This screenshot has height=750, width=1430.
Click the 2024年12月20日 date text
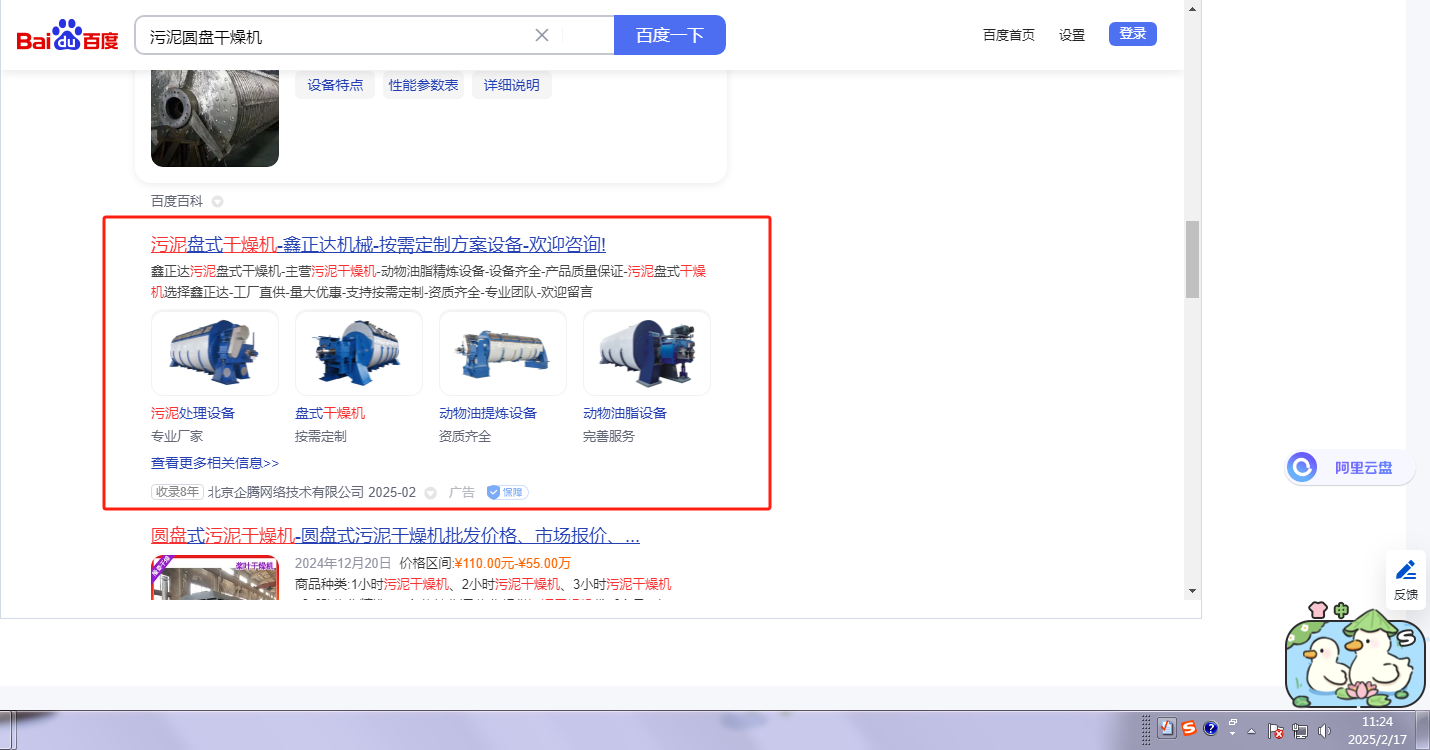[x=343, y=563]
